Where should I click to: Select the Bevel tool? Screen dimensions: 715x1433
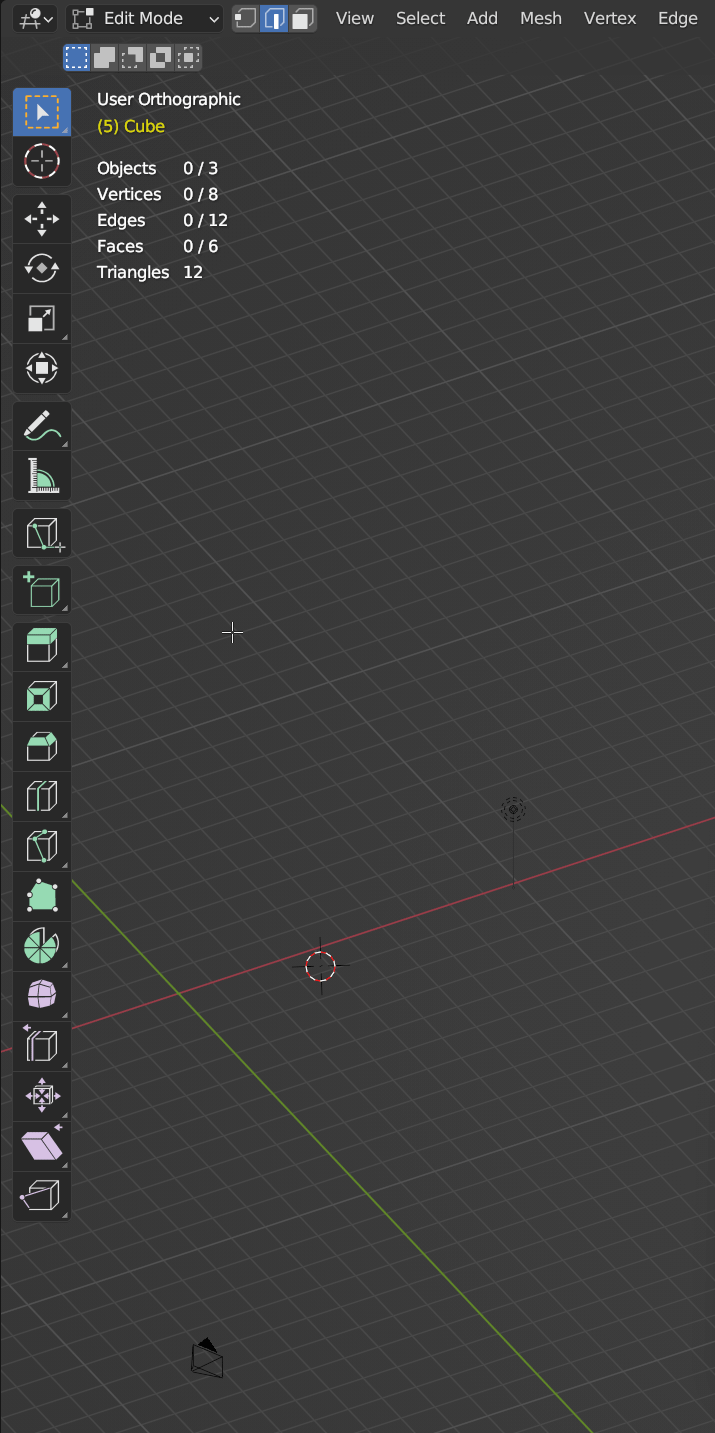coord(42,746)
